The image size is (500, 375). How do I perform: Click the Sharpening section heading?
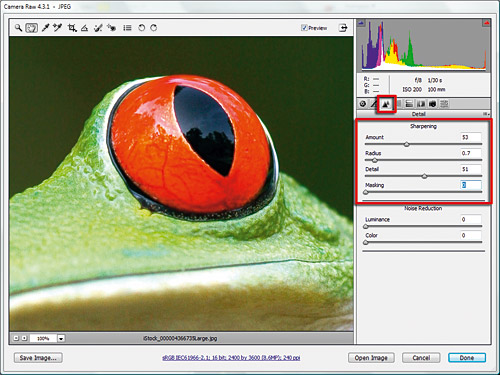(x=423, y=126)
